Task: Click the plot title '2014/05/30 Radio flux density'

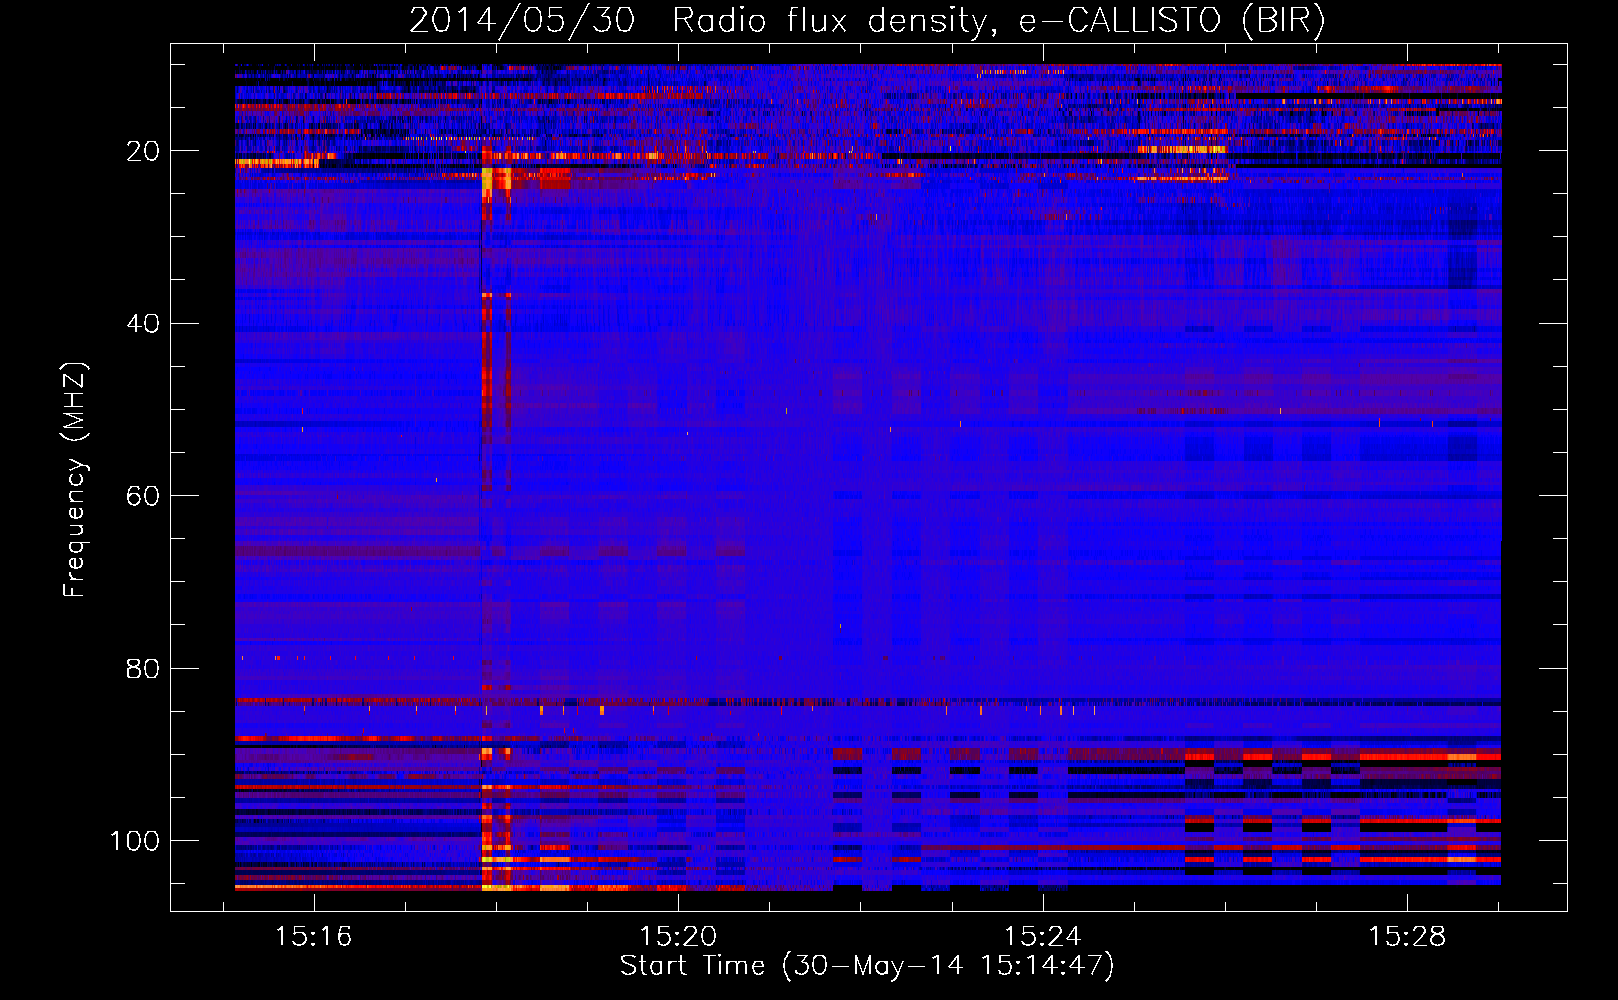Action: pyautogui.click(x=868, y=20)
